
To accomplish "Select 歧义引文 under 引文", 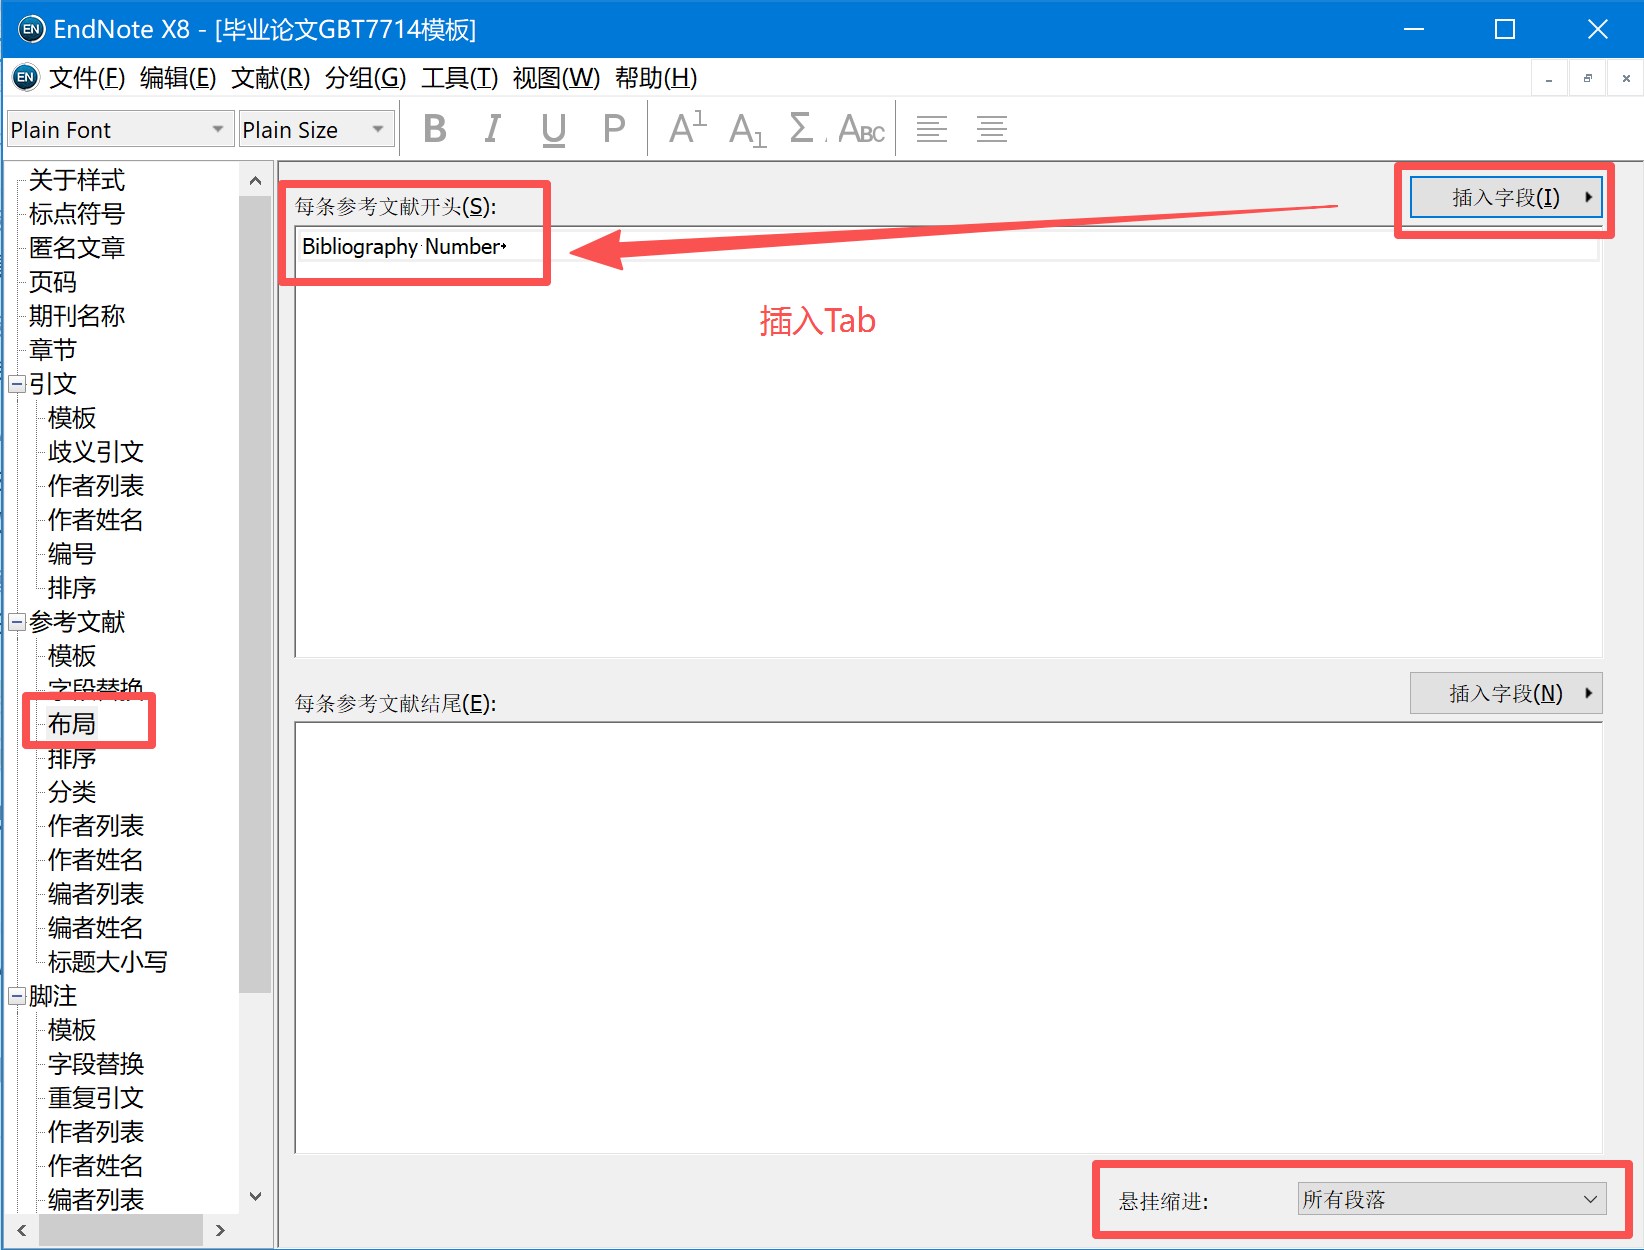I will click(96, 452).
